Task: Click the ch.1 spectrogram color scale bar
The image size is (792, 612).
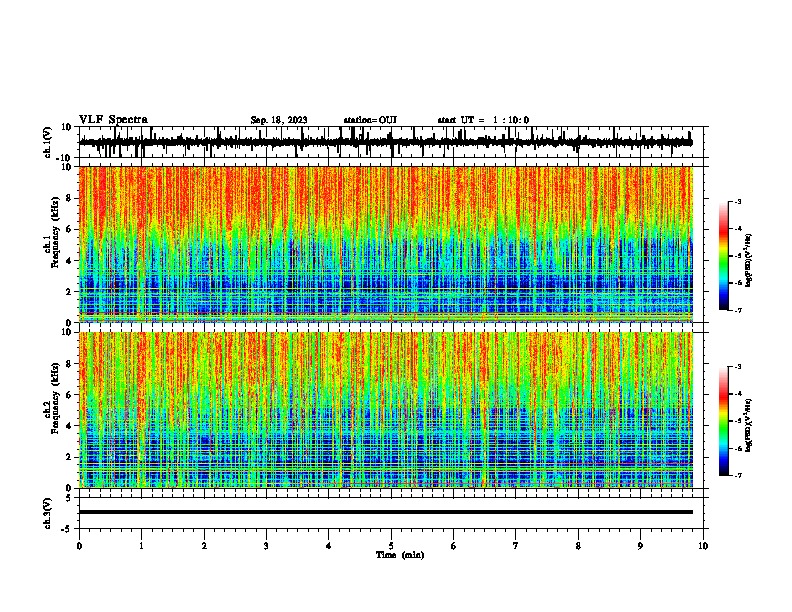Action: (723, 256)
